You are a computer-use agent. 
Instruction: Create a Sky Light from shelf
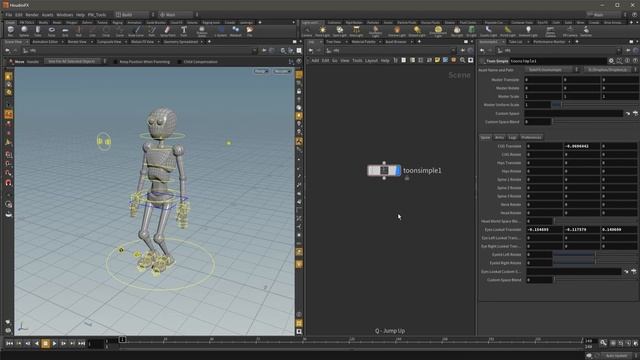click(x=457, y=31)
